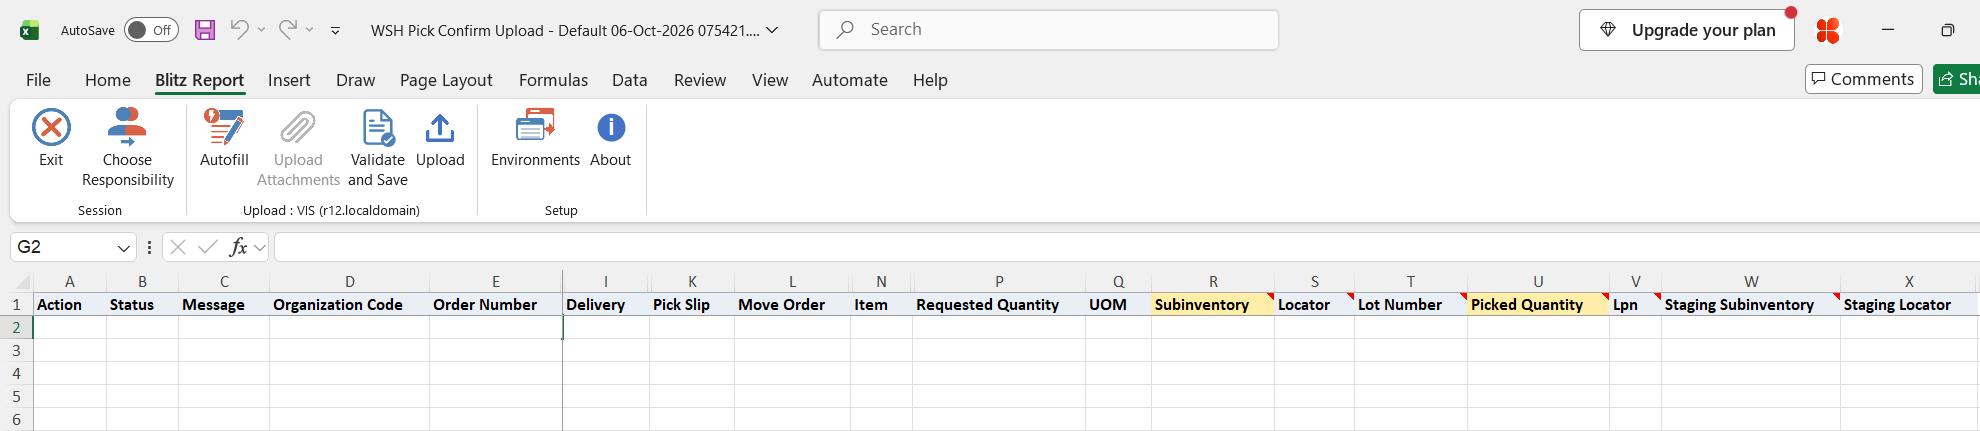Viewport: 1980px width, 431px height.
Task: Open the File menu
Action: [x=38, y=80]
